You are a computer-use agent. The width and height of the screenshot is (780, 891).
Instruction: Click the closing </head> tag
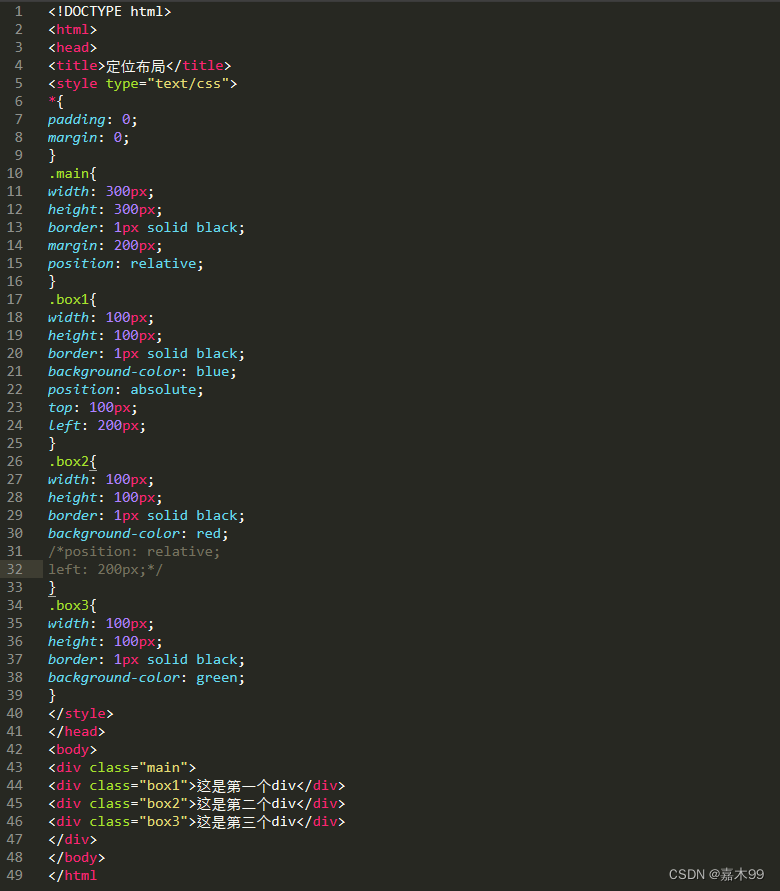(77, 732)
